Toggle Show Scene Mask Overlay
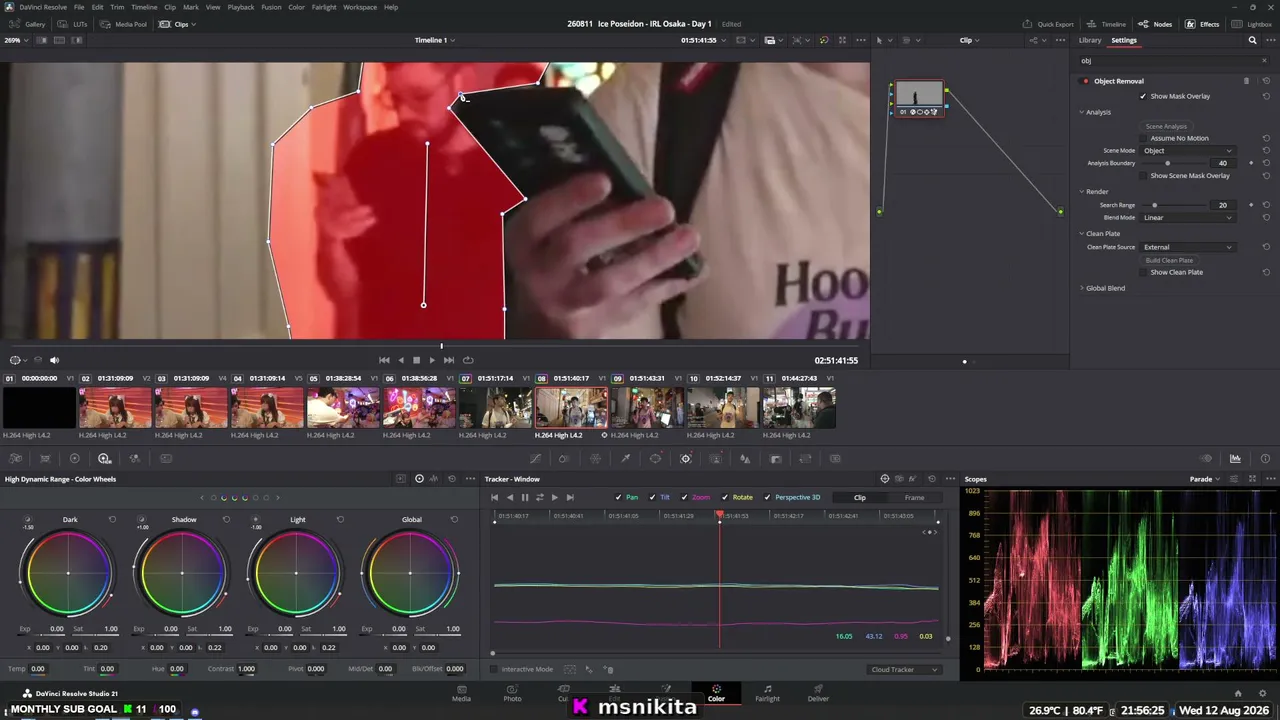 (x=1143, y=176)
